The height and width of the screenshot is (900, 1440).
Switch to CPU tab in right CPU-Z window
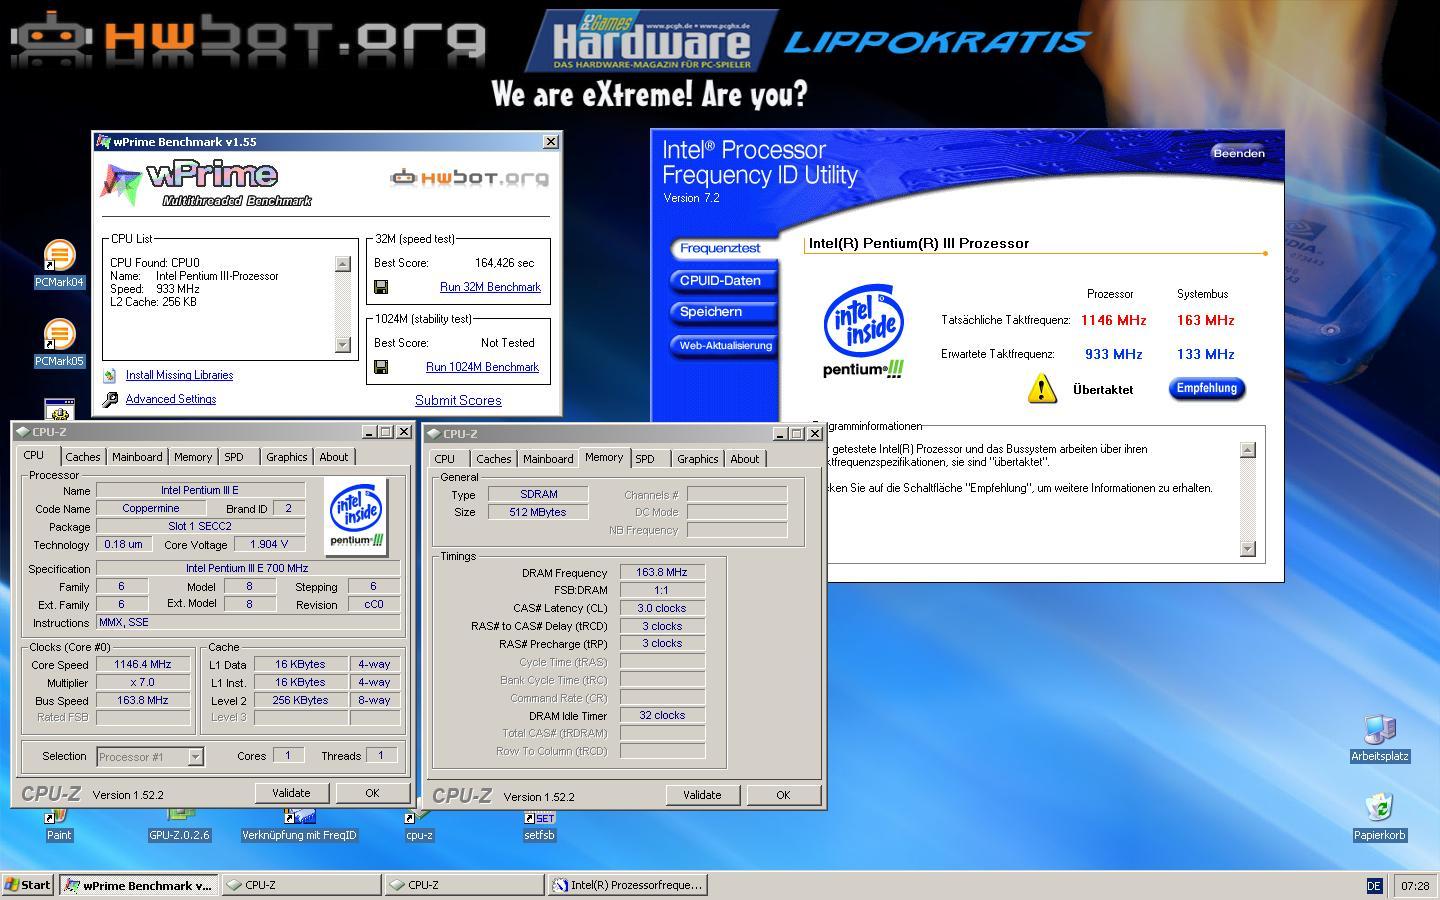click(x=445, y=459)
